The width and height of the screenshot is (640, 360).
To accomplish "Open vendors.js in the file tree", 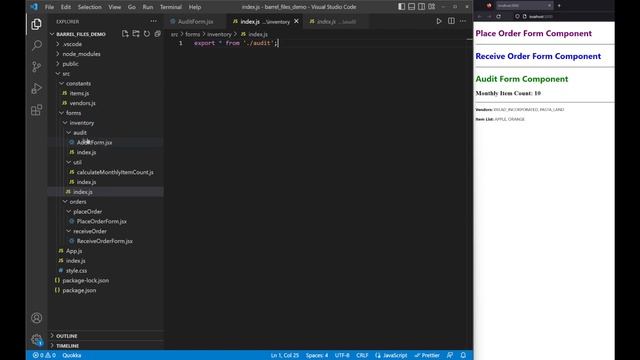I will (x=82, y=103).
